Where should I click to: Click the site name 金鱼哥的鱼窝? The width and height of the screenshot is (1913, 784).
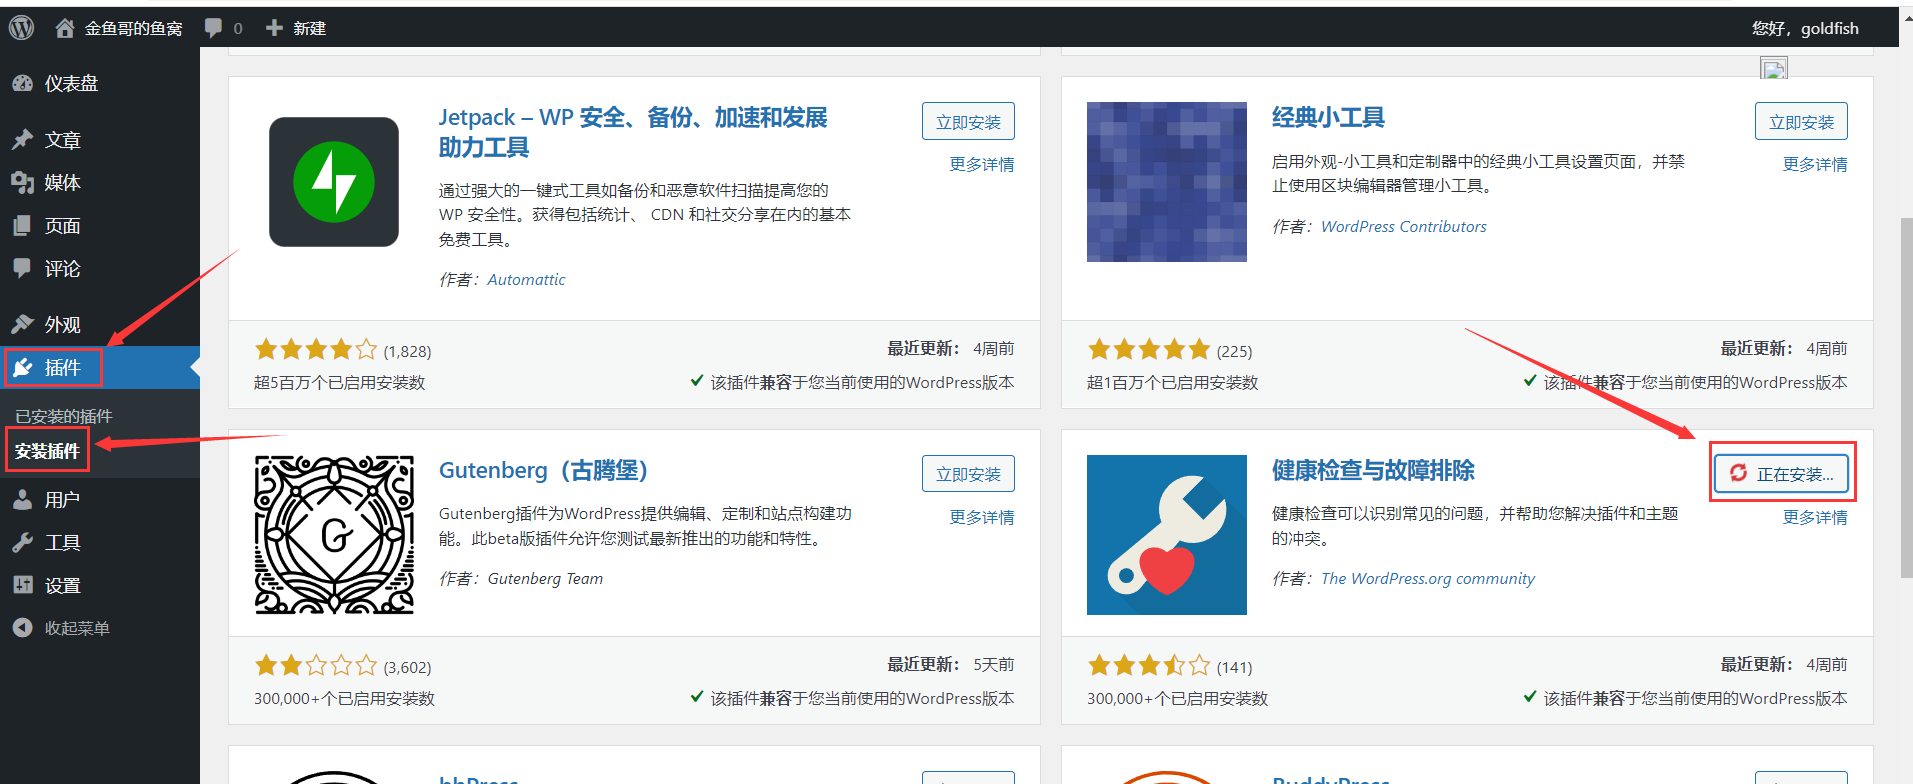point(133,28)
